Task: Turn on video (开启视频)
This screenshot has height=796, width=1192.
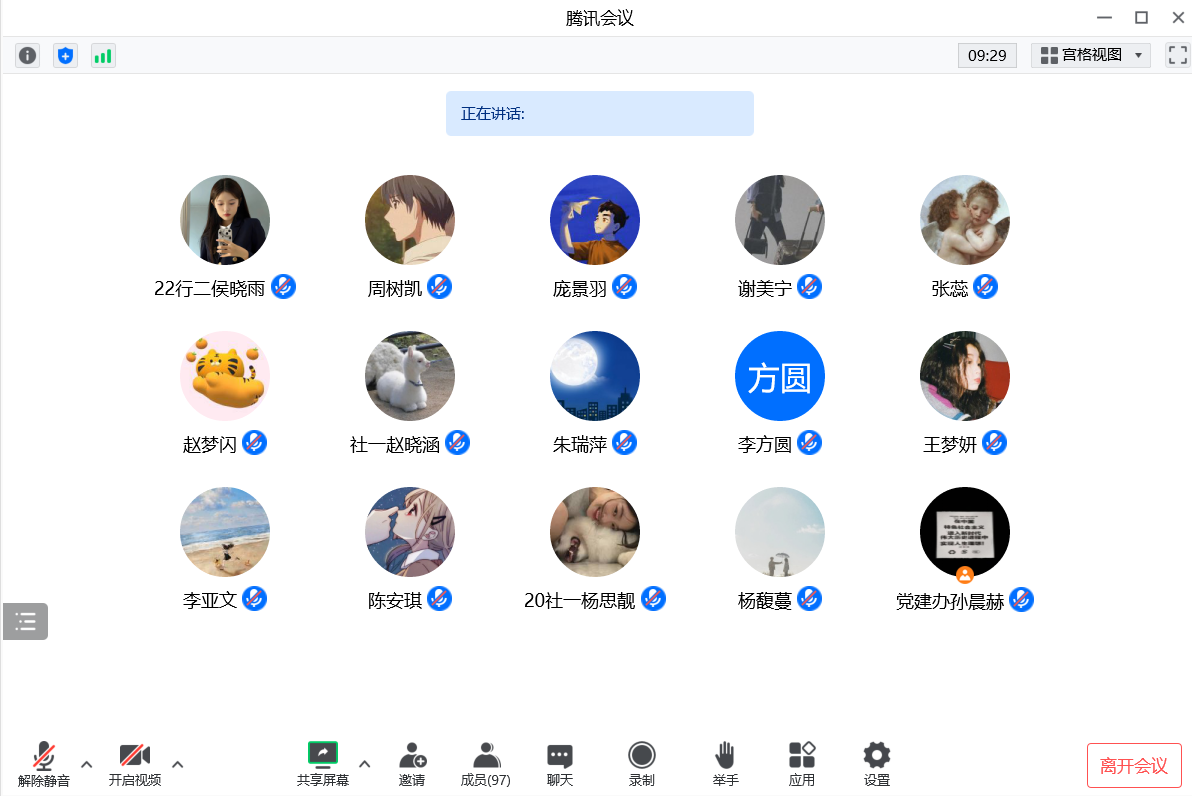Action: 135,765
